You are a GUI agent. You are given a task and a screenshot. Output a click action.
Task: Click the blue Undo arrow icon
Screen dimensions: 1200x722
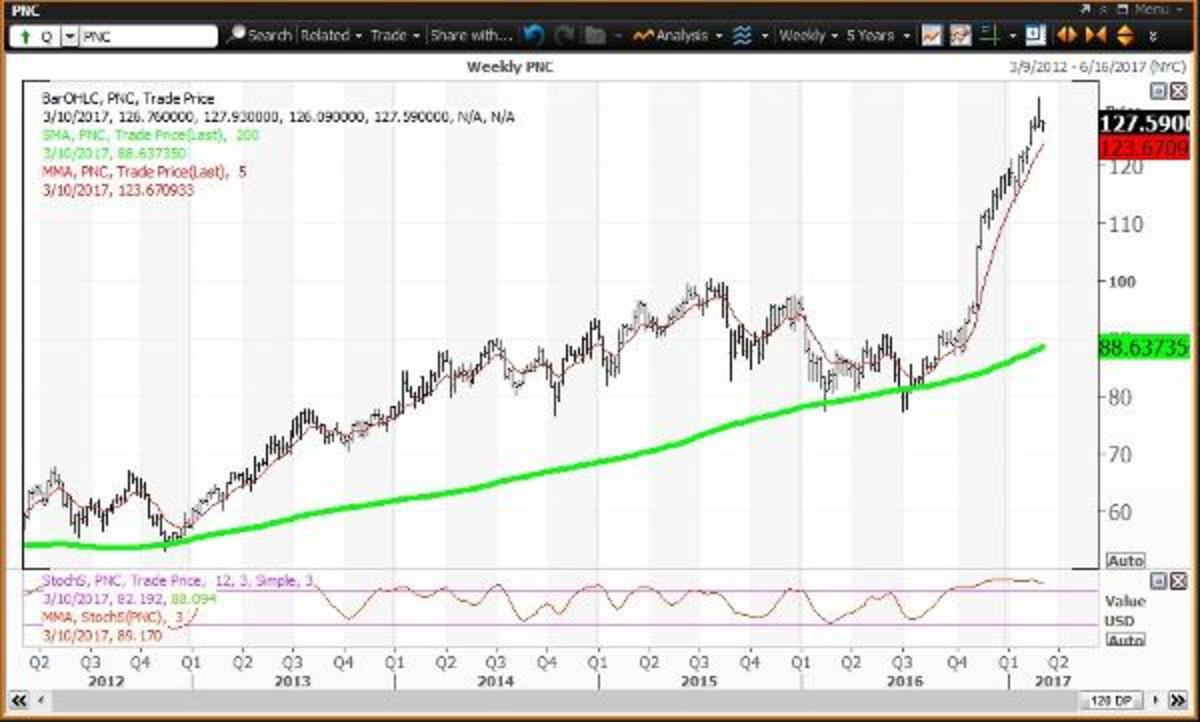pos(533,35)
